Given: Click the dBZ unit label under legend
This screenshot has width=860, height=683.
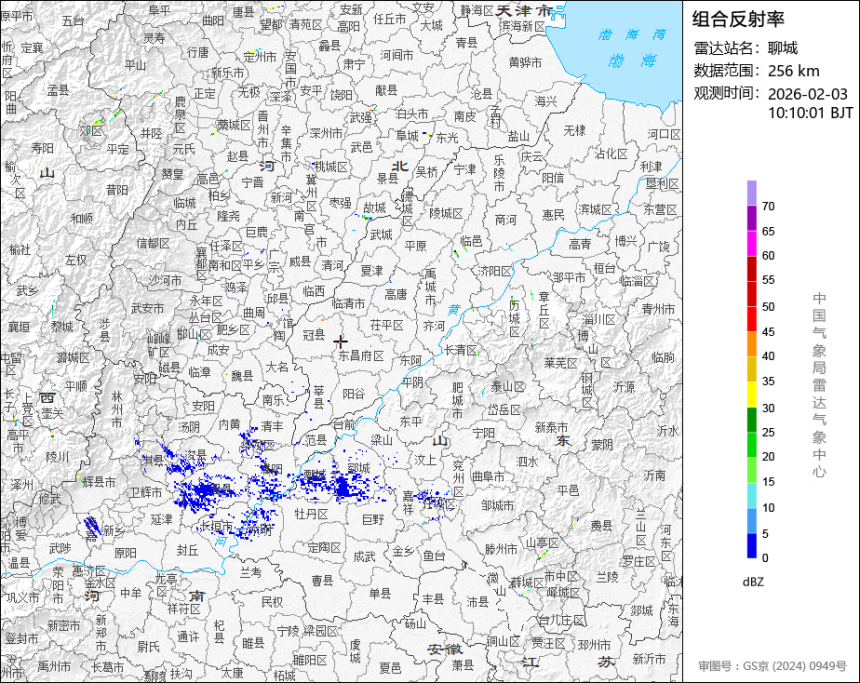Looking at the screenshot, I should [753, 582].
